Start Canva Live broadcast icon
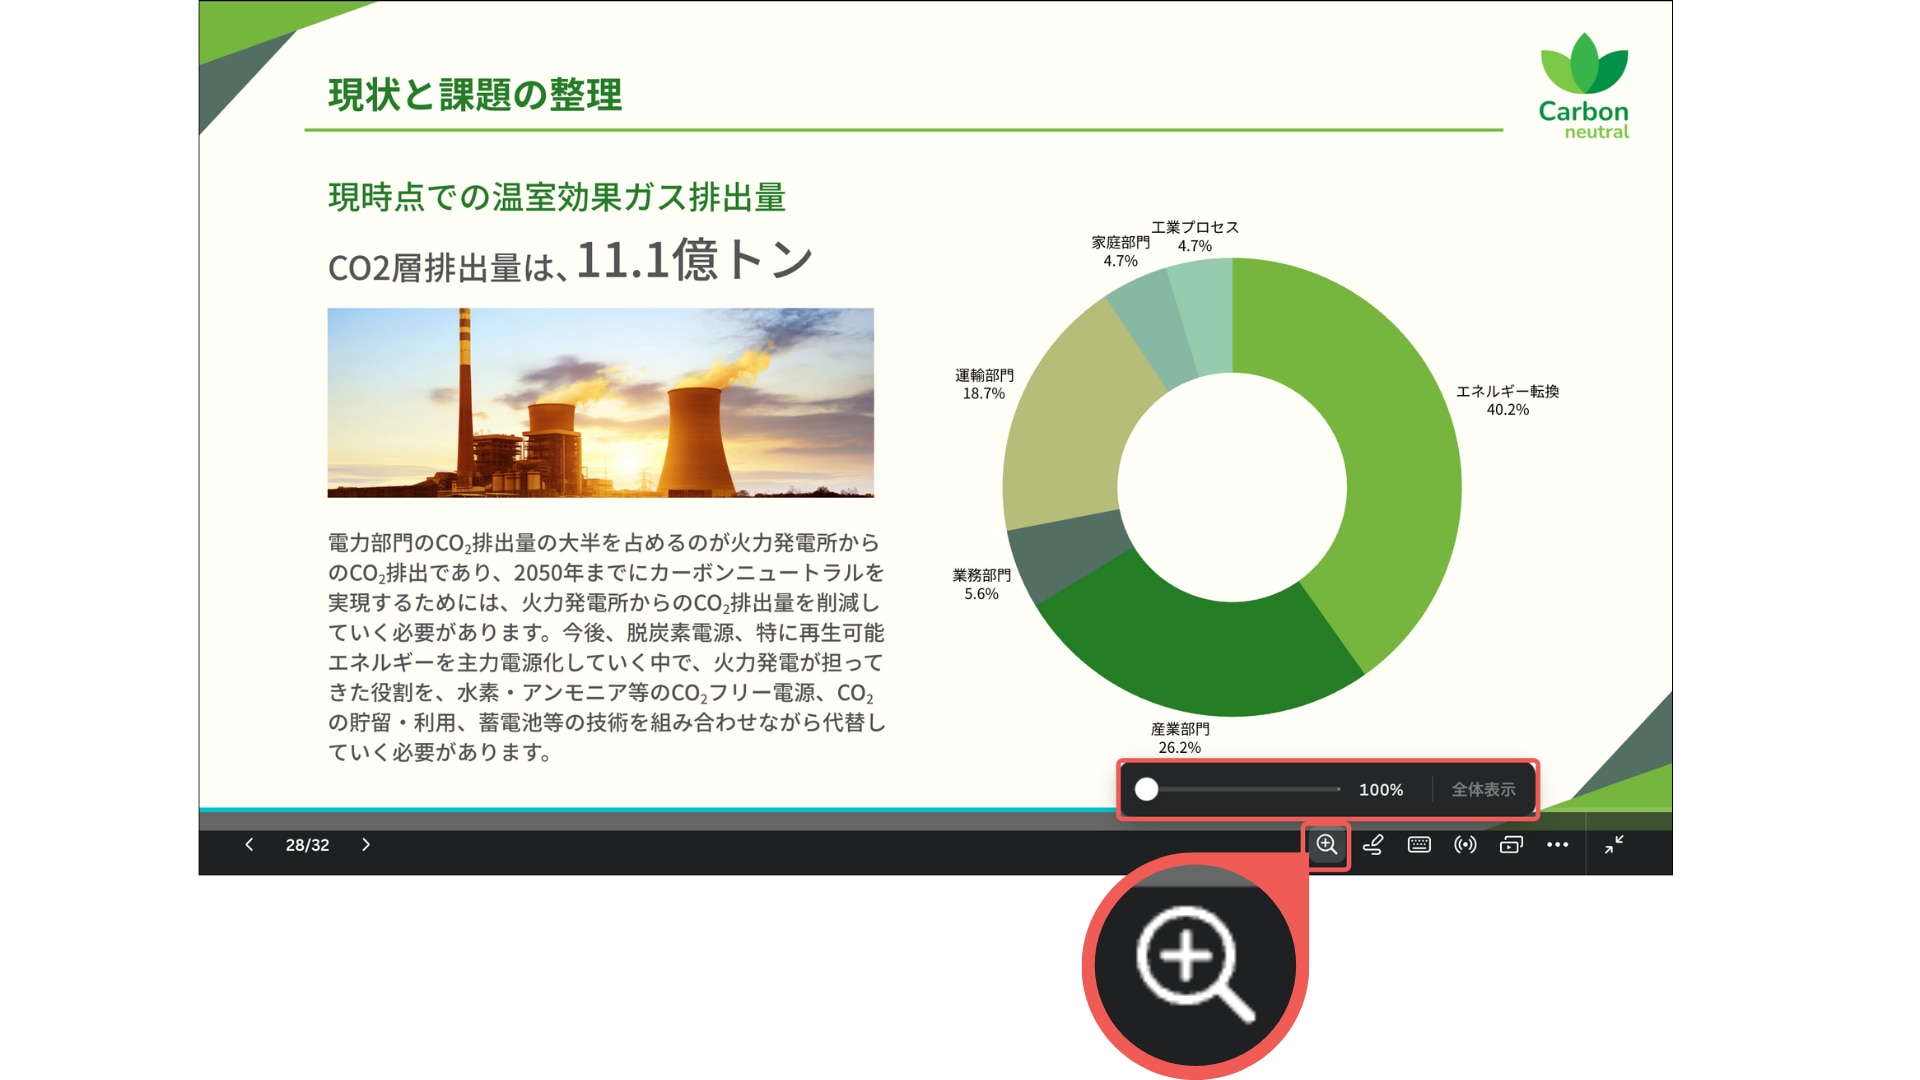 pos(1465,845)
